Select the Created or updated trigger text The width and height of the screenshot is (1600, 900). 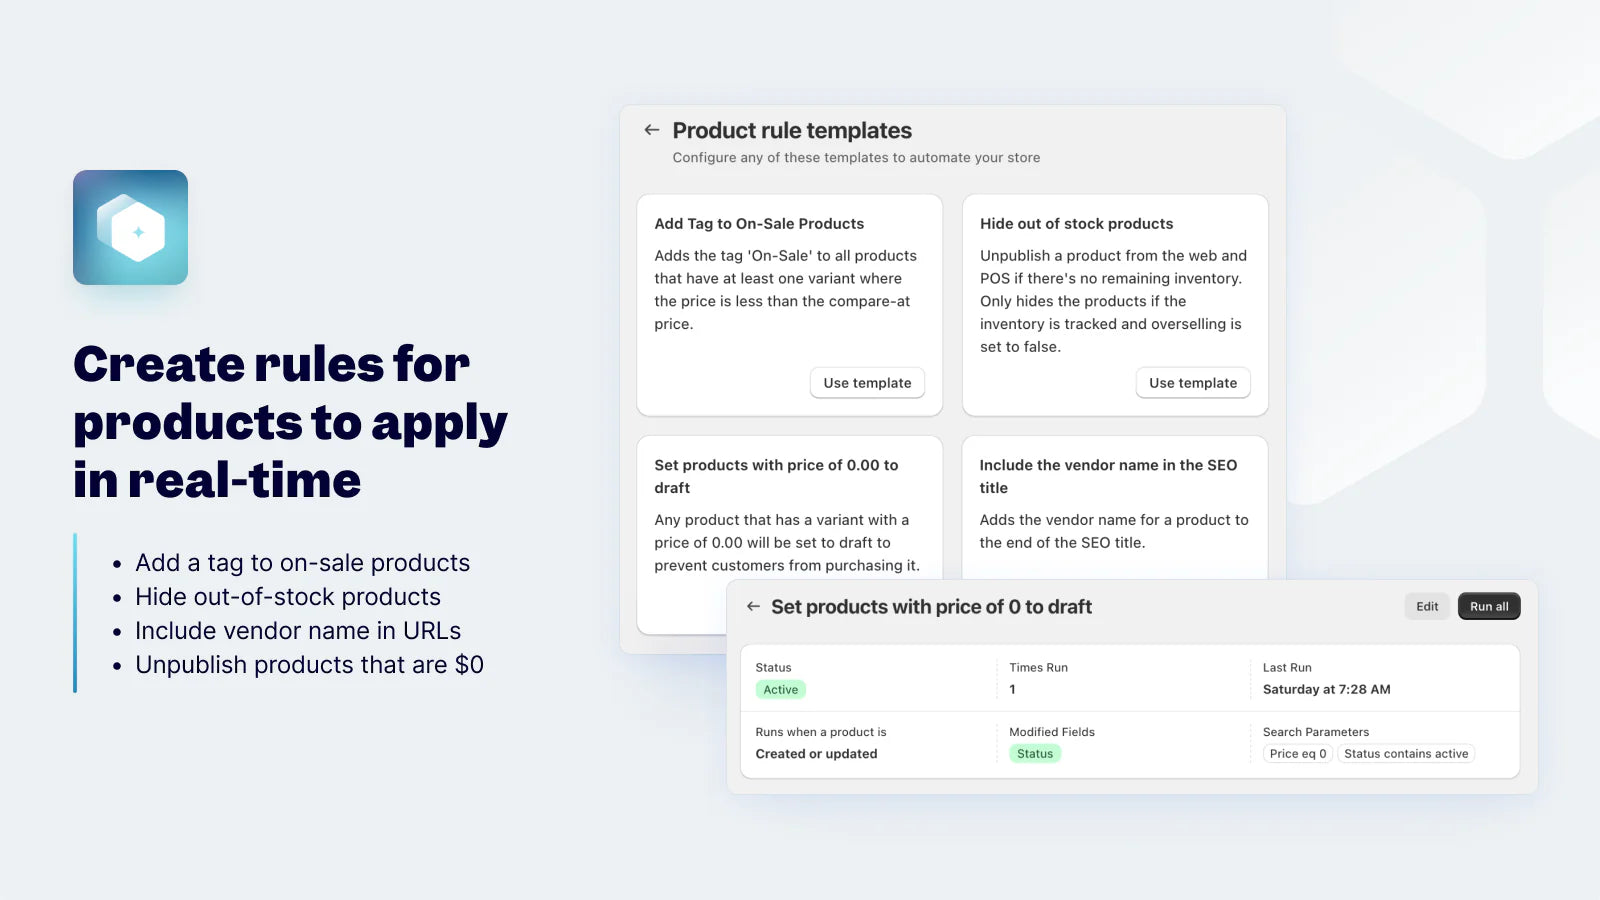pos(816,754)
